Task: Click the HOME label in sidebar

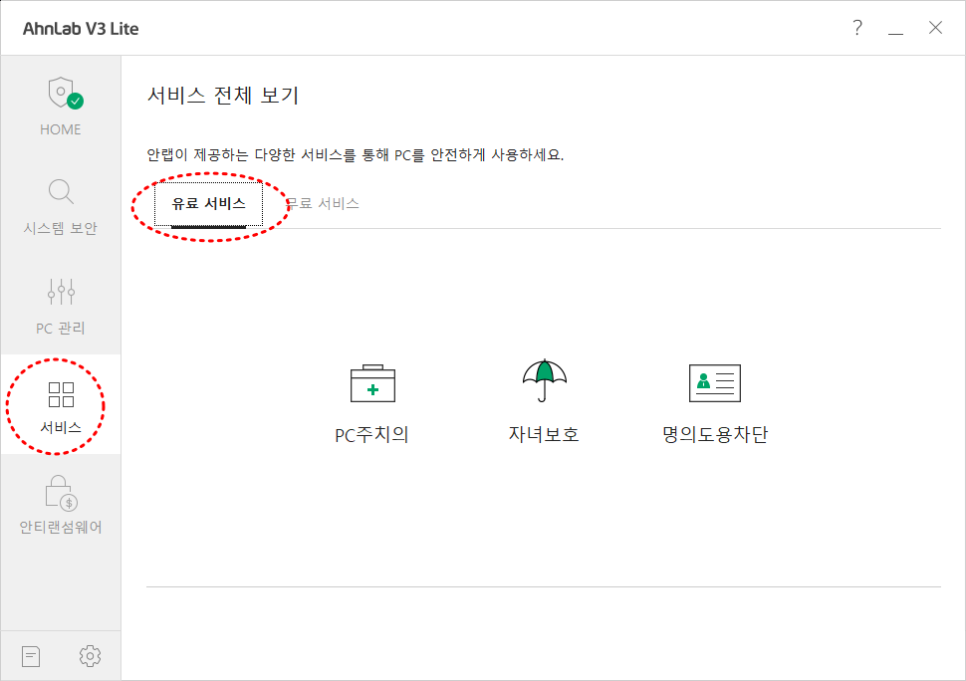Action: click(60, 129)
